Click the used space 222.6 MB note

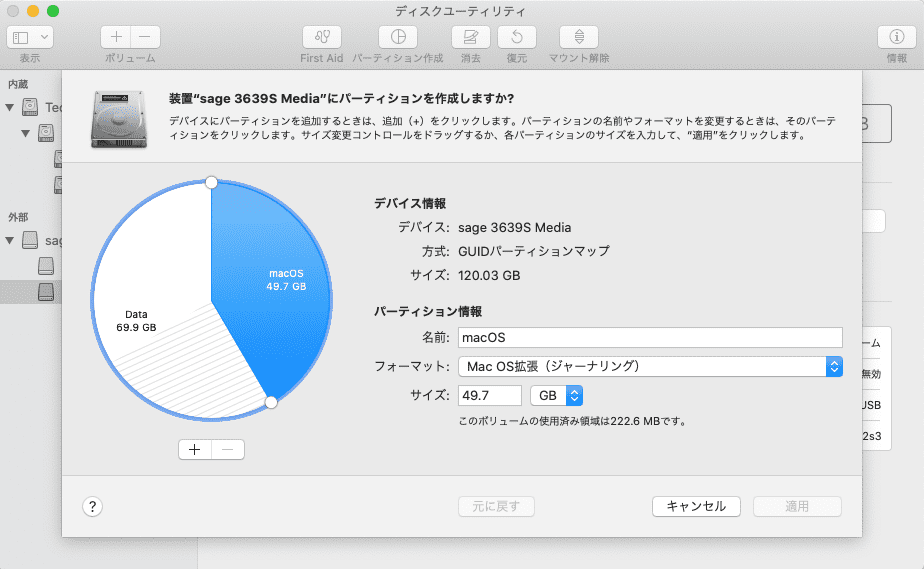pos(572,421)
